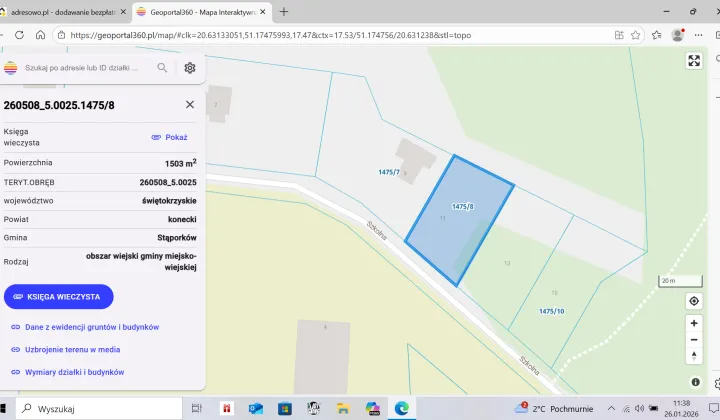The image size is (720, 420).
Task: Open favorites list icon
Action: pos(657,35)
